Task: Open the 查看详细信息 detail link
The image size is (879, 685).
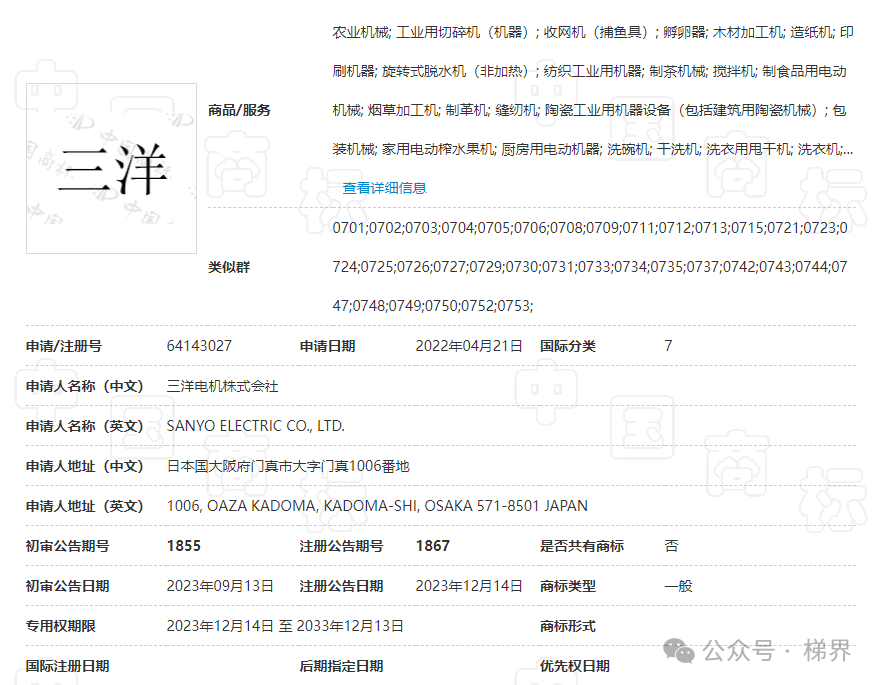Action: (x=384, y=187)
